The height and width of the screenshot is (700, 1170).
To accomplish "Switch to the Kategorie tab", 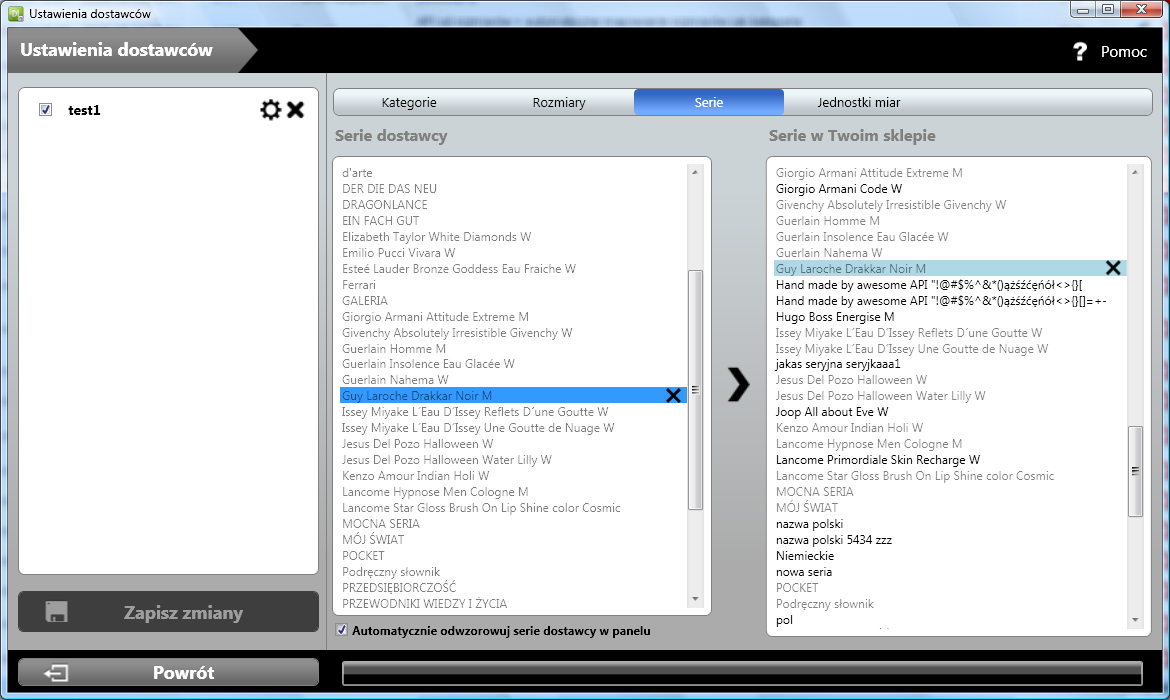I will click(x=409, y=102).
